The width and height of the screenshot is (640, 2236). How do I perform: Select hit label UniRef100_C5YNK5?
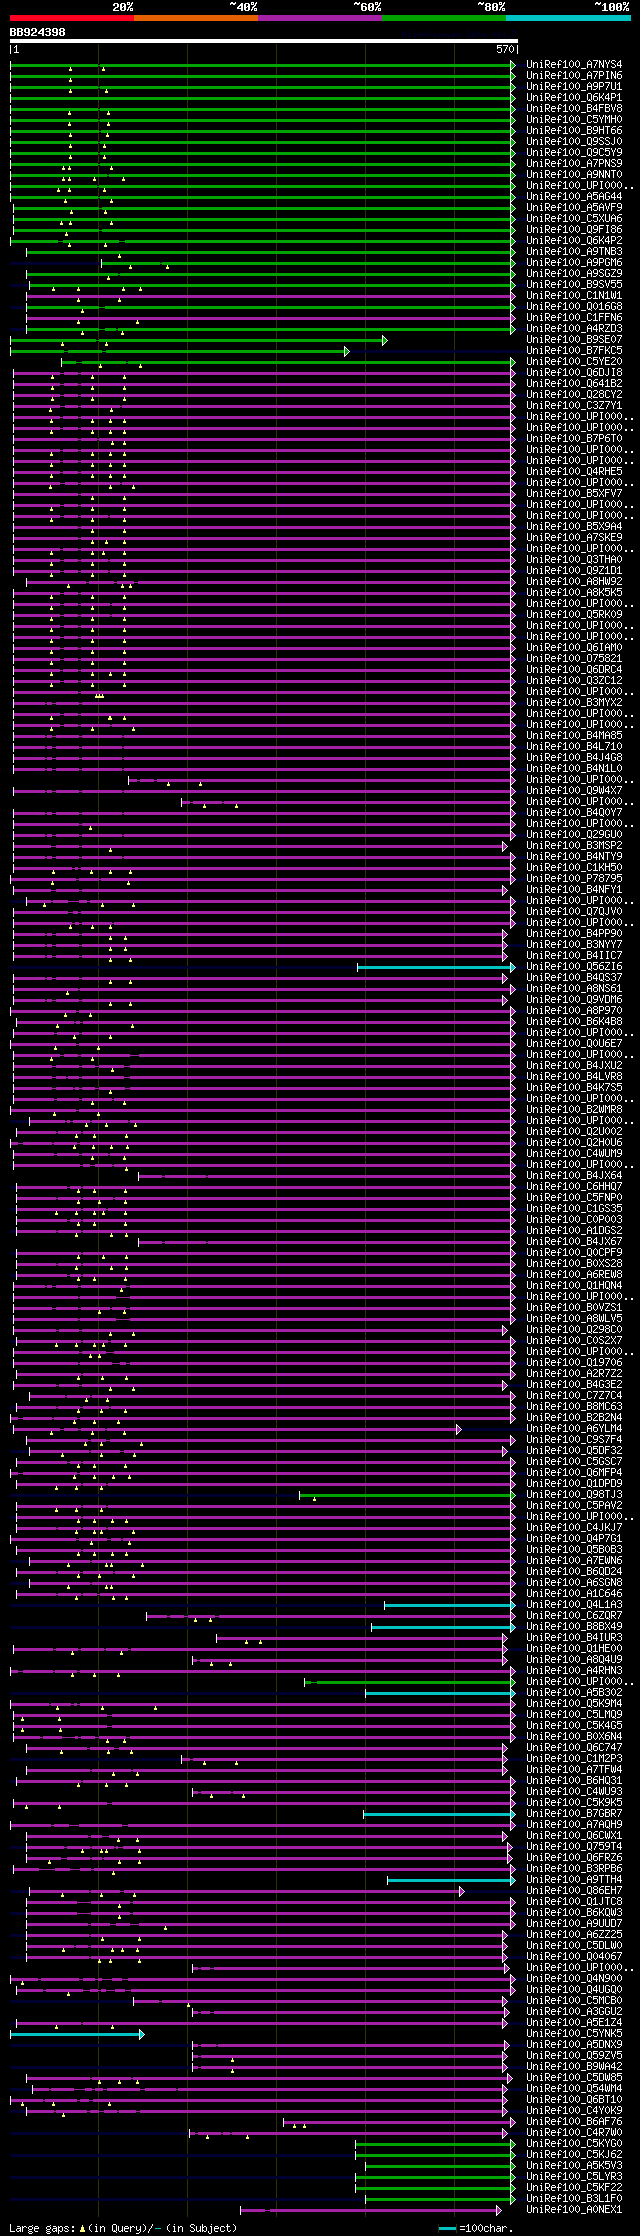coord(574,2034)
